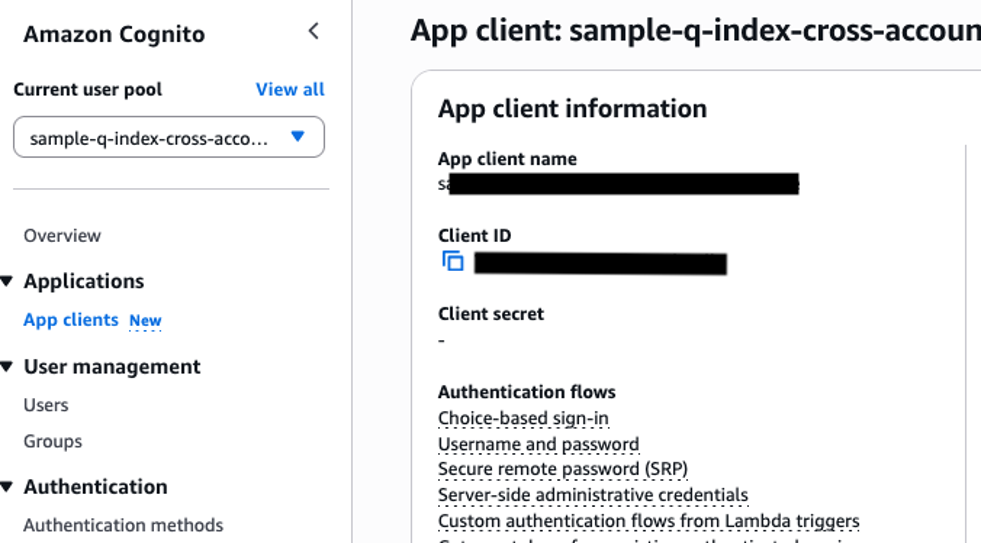This screenshot has height=544, width=982.
Task: Open the current user pool dropdown
Action: pyautogui.click(x=169, y=137)
